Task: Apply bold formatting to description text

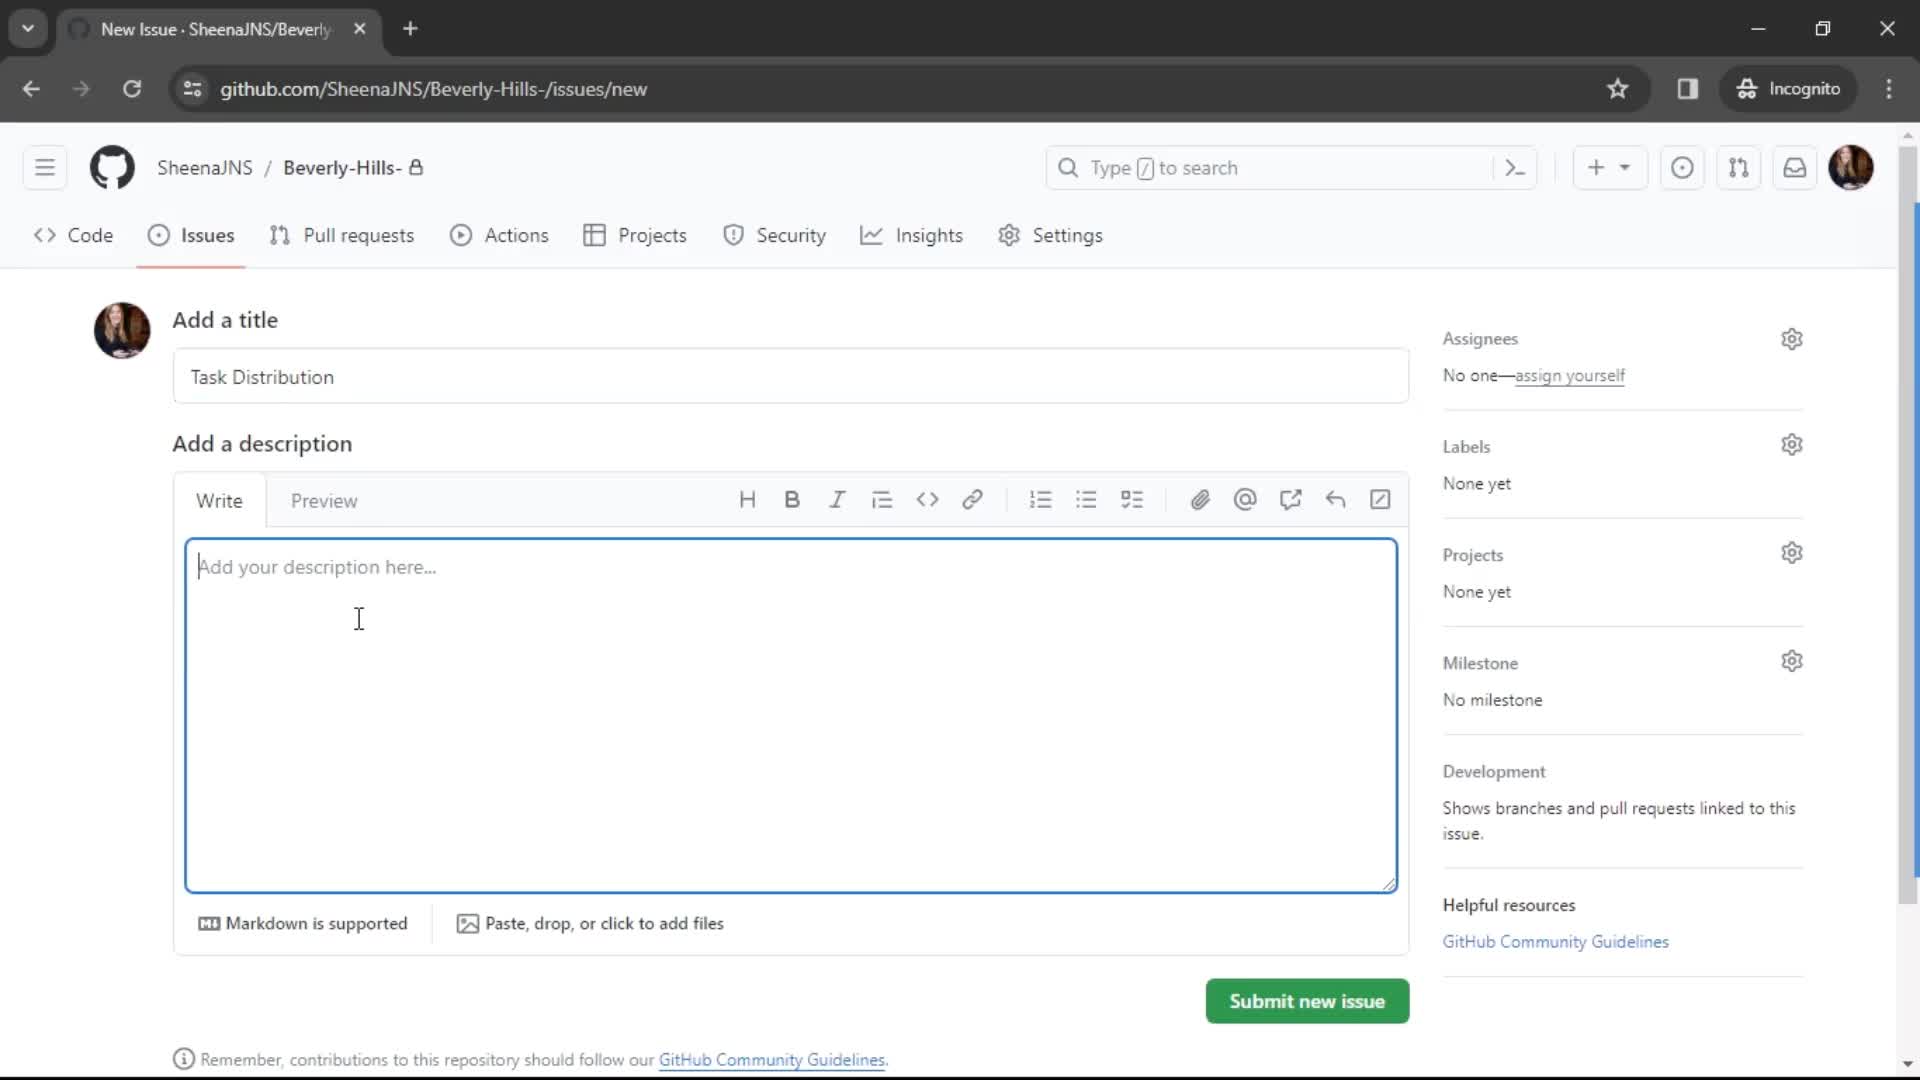Action: pyautogui.click(x=792, y=500)
